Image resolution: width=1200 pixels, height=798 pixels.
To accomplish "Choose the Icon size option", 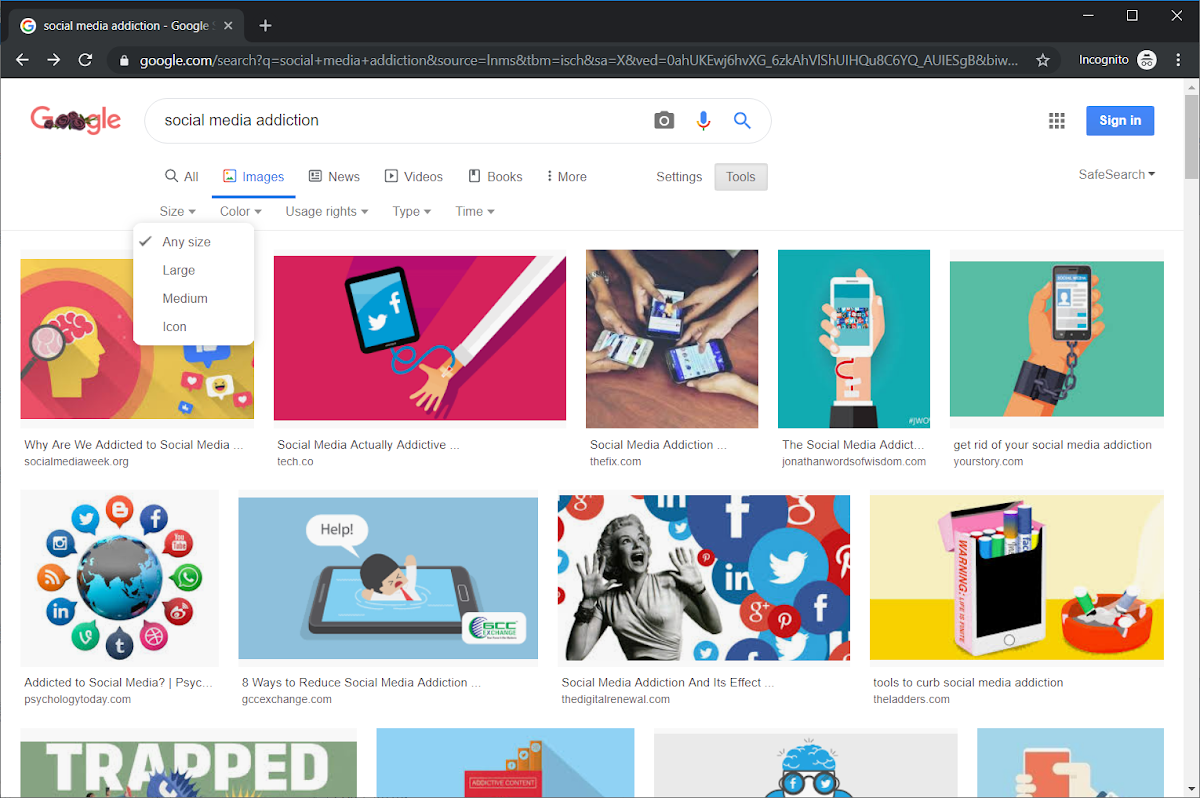I will (x=193, y=326).
